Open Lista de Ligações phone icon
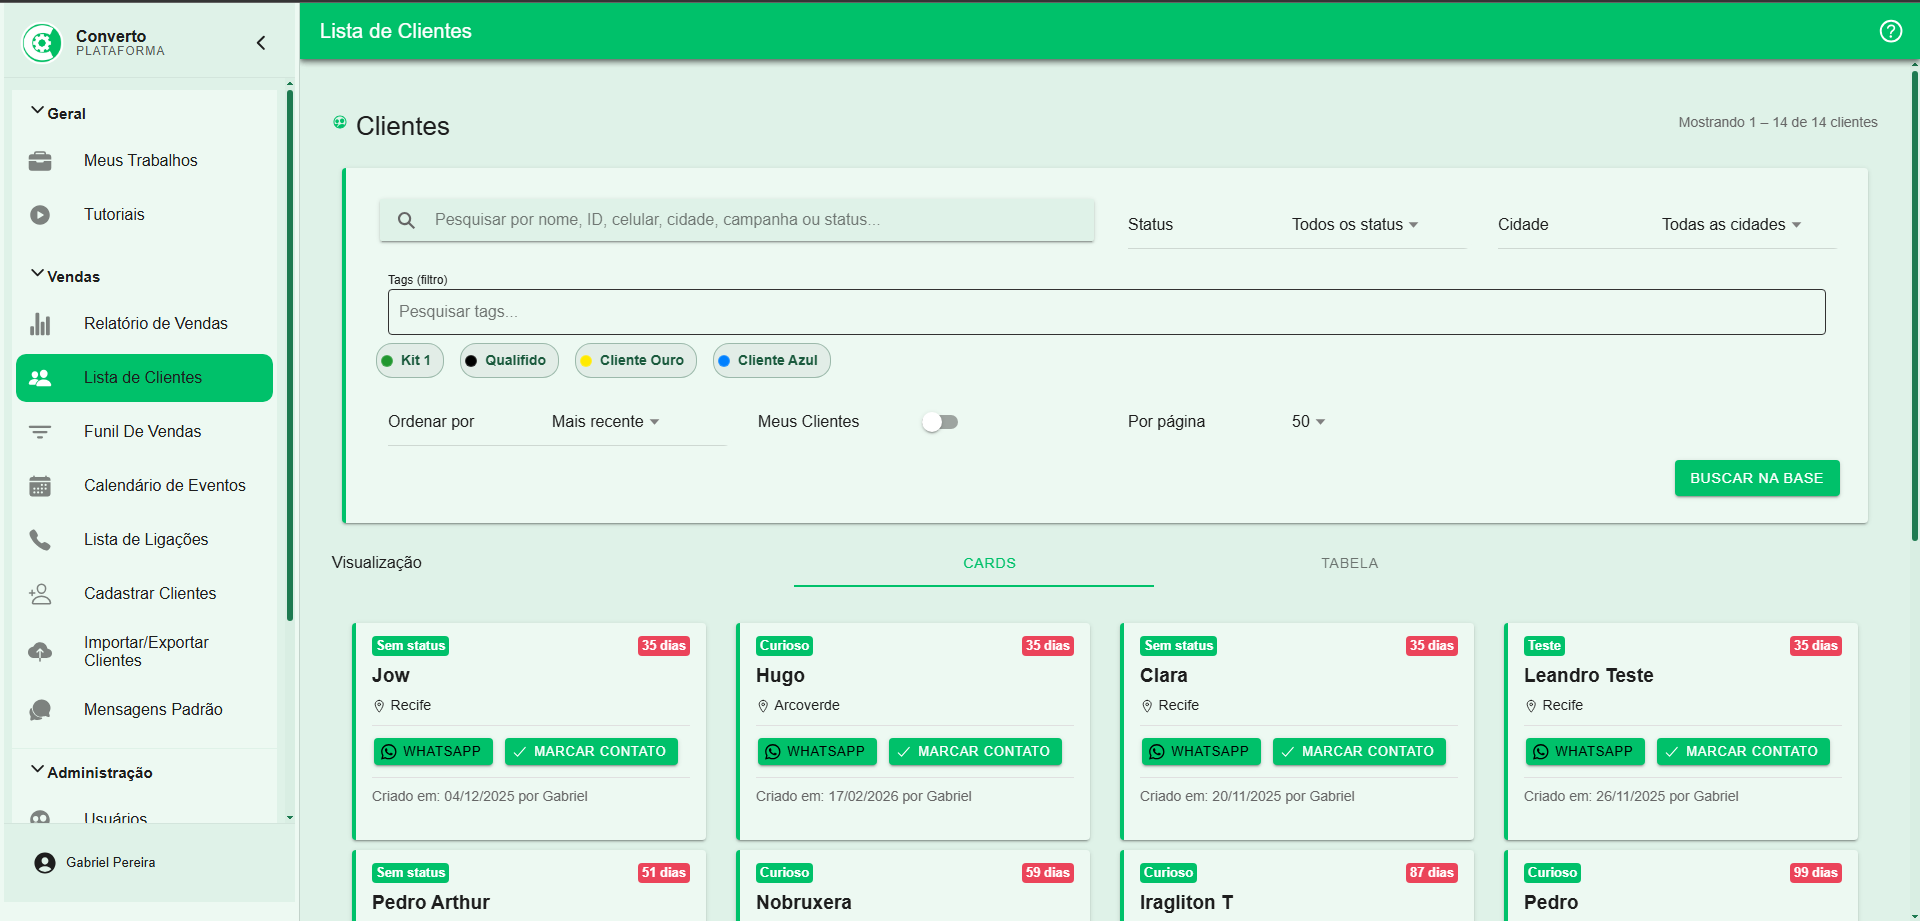The image size is (1920, 921). [40, 540]
